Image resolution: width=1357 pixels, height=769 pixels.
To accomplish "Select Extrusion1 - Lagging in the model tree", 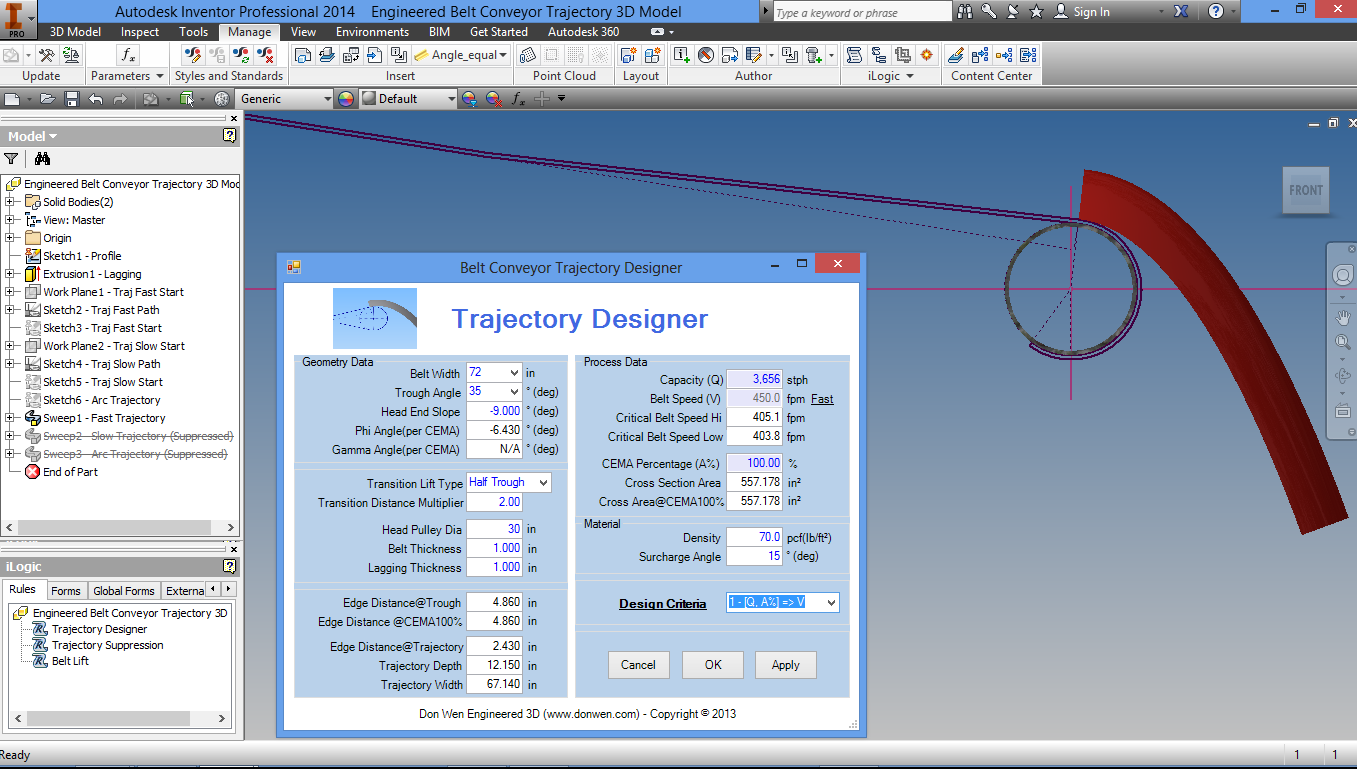I will [92, 274].
